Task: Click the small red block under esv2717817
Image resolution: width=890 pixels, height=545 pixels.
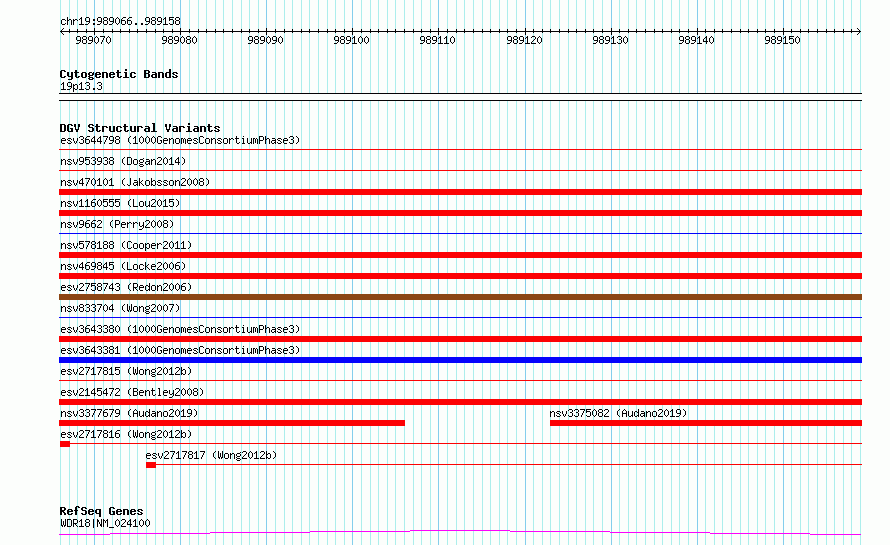Action: 151,465
